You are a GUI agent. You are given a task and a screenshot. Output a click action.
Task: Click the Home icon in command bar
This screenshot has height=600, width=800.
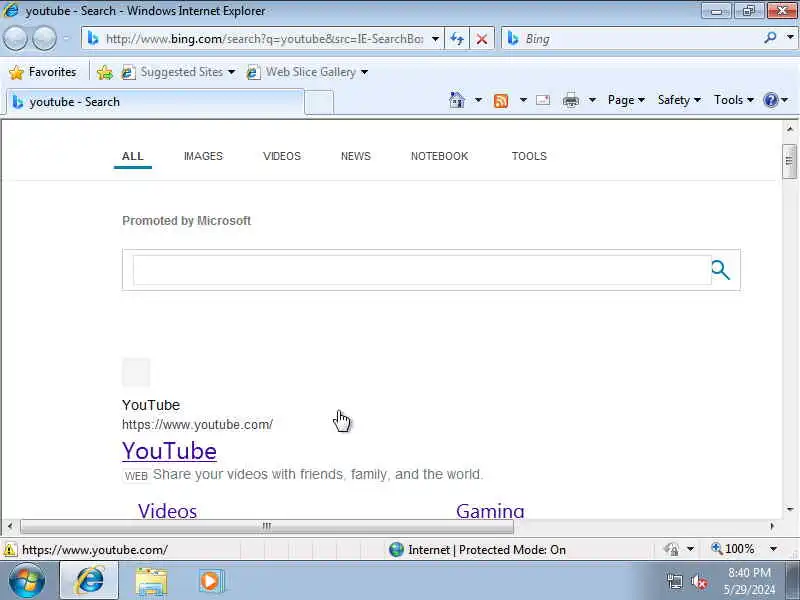457,100
